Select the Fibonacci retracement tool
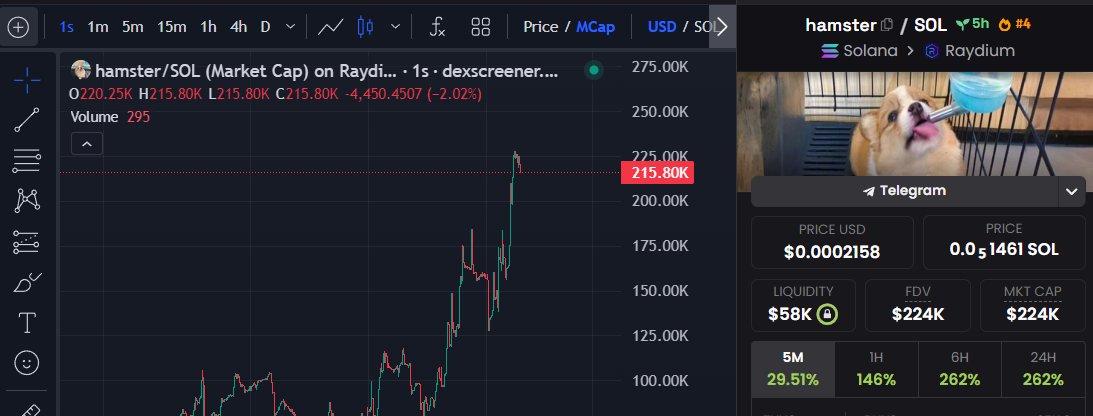1093x416 pixels. 26,161
